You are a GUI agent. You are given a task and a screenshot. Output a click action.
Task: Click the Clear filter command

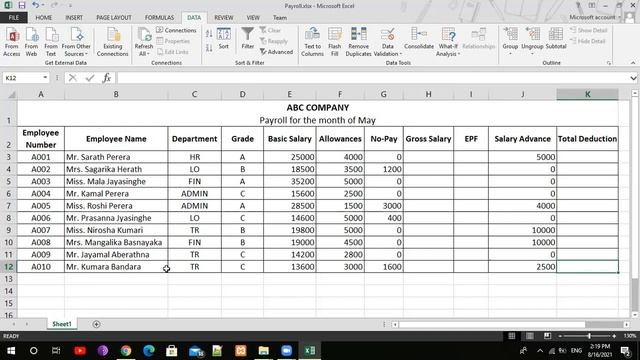tap(270, 30)
